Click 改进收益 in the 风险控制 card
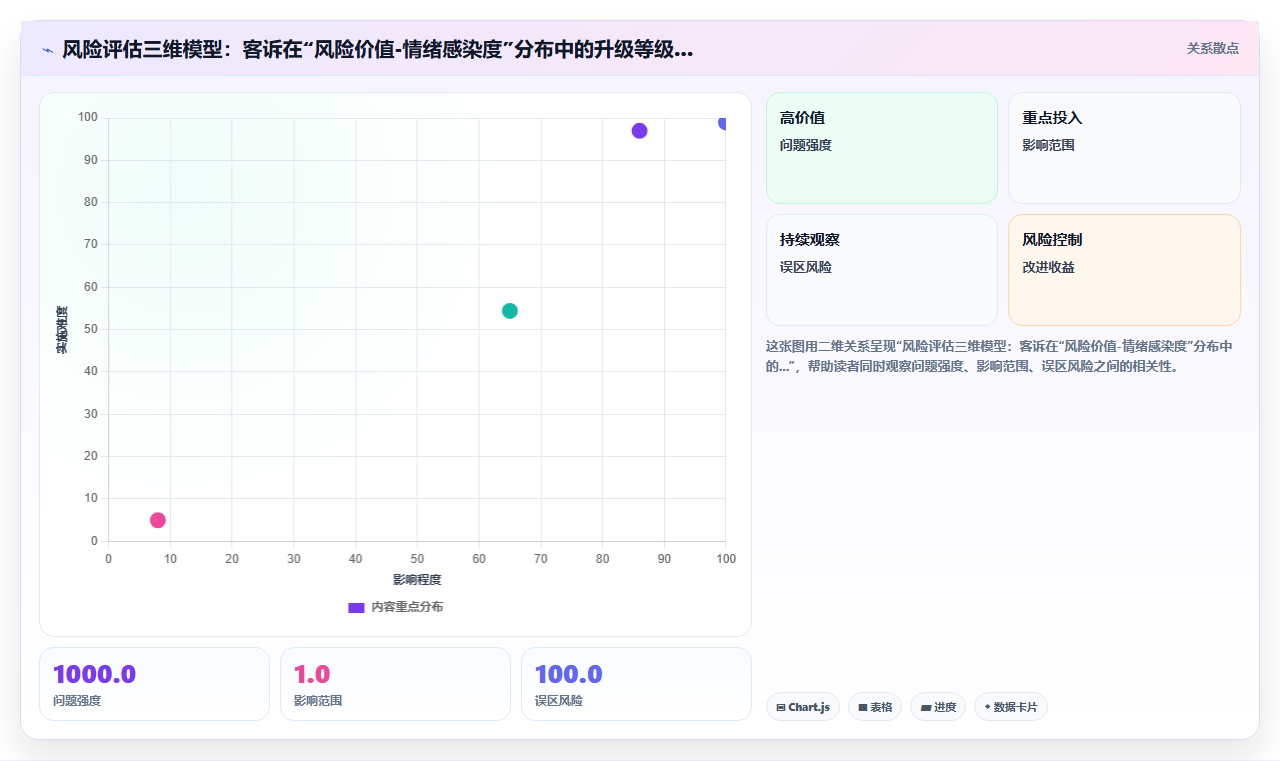 [1048, 267]
